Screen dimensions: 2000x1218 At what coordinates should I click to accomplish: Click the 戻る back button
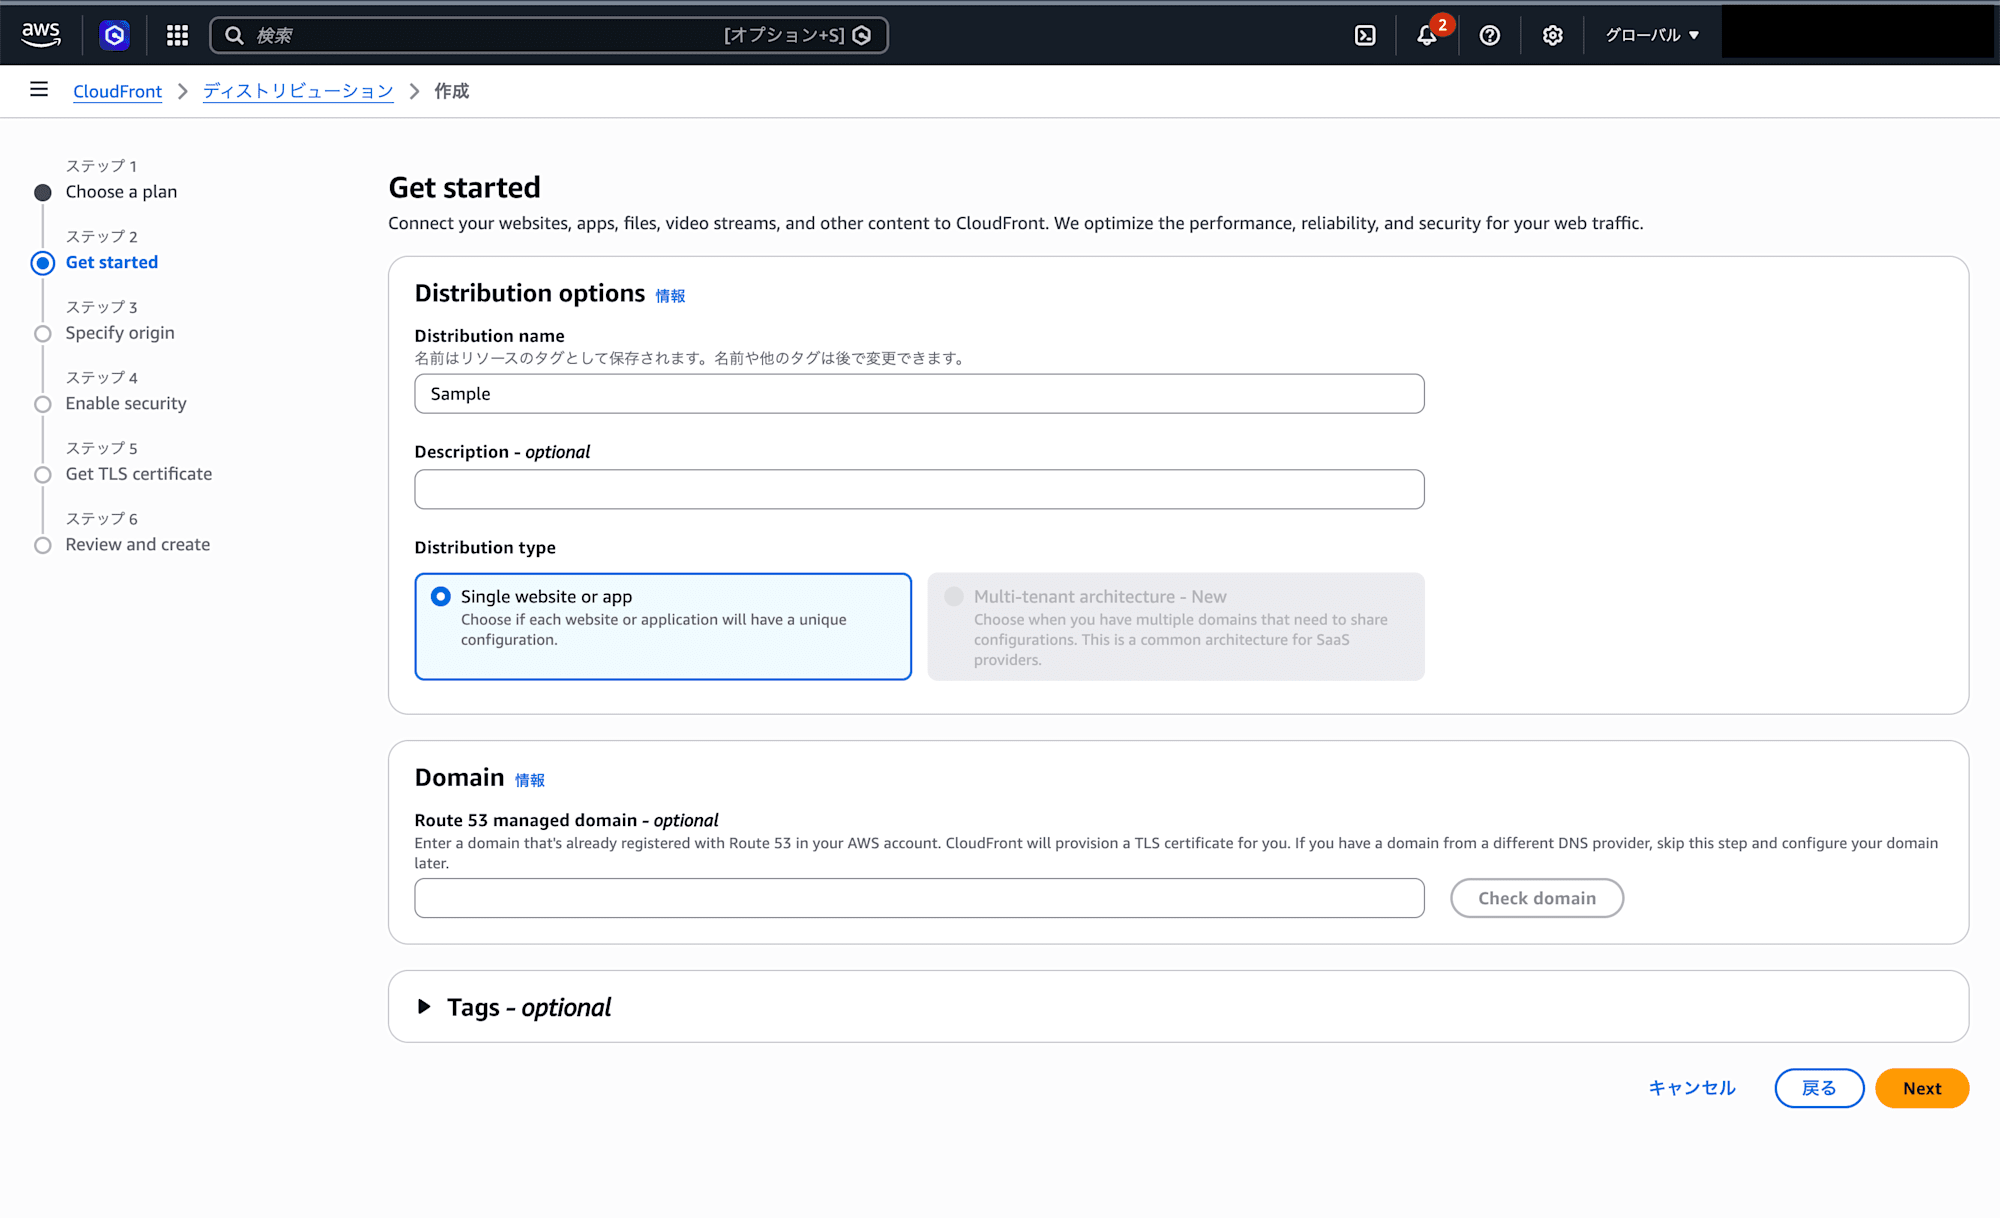pos(1819,1088)
